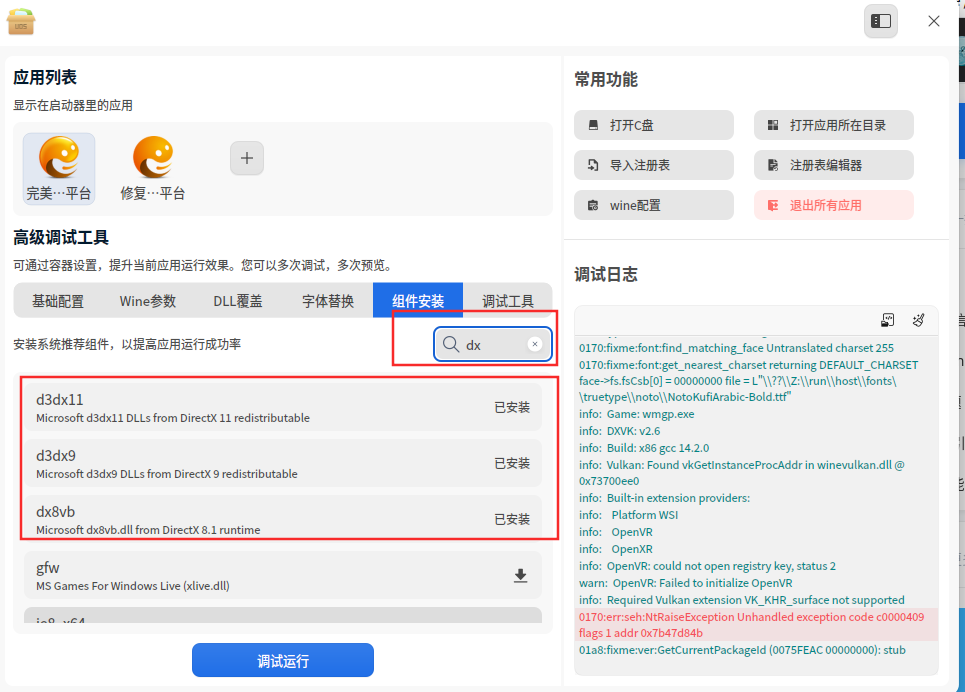Image resolution: width=965 pixels, height=692 pixels.
Task: Toggle the sidebar panel icon button
Action: 881,22
